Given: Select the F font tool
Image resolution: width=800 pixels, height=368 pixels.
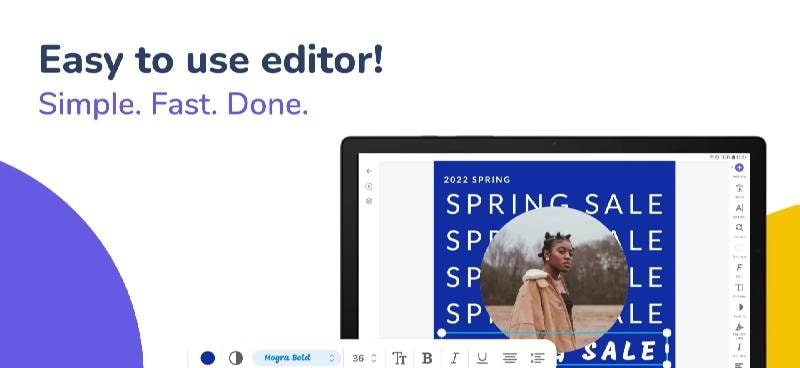Looking at the screenshot, I should pyautogui.click(x=739, y=267).
